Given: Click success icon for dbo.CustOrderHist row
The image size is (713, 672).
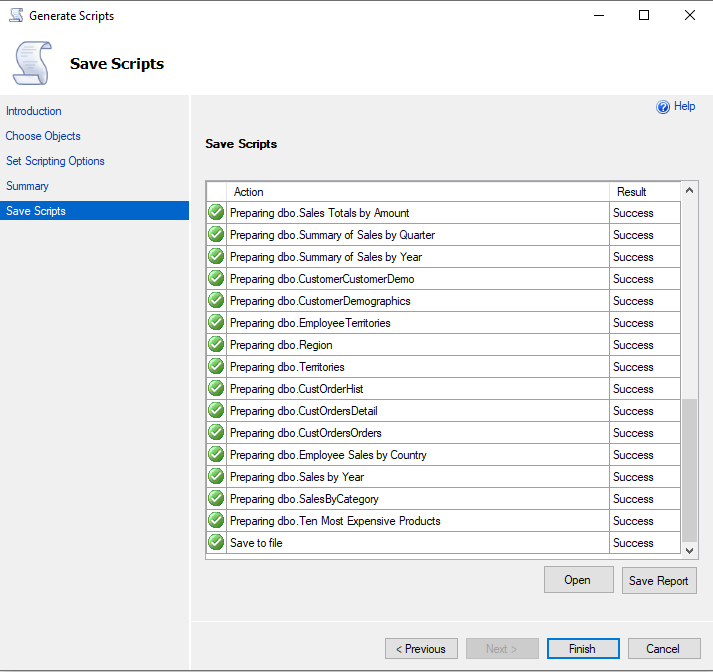Looking at the screenshot, I should tap(216, 389).
